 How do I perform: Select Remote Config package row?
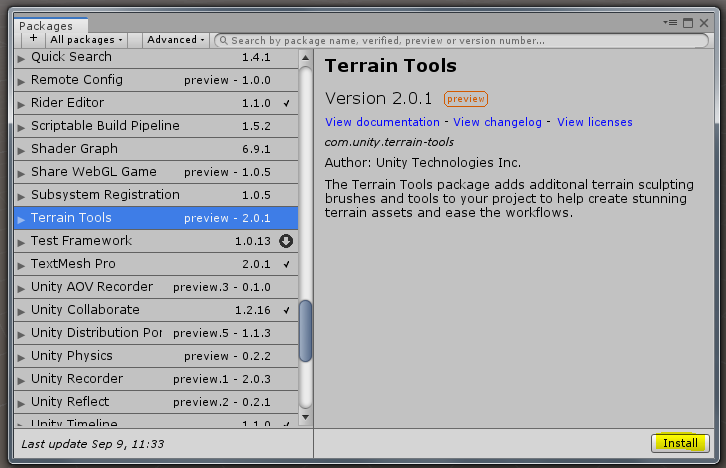(x=156, y=80)
